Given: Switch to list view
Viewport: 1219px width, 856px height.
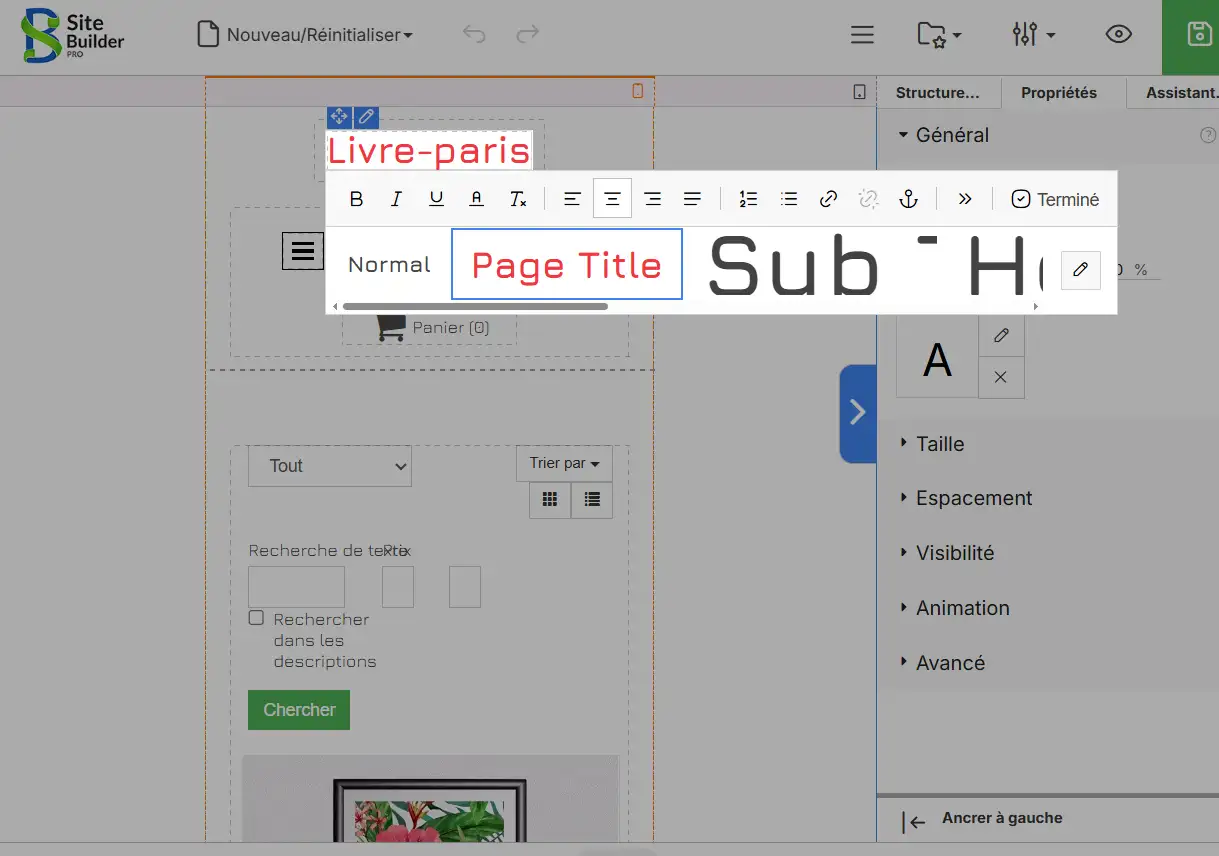Looking at the screenshot, I should 592,499.
